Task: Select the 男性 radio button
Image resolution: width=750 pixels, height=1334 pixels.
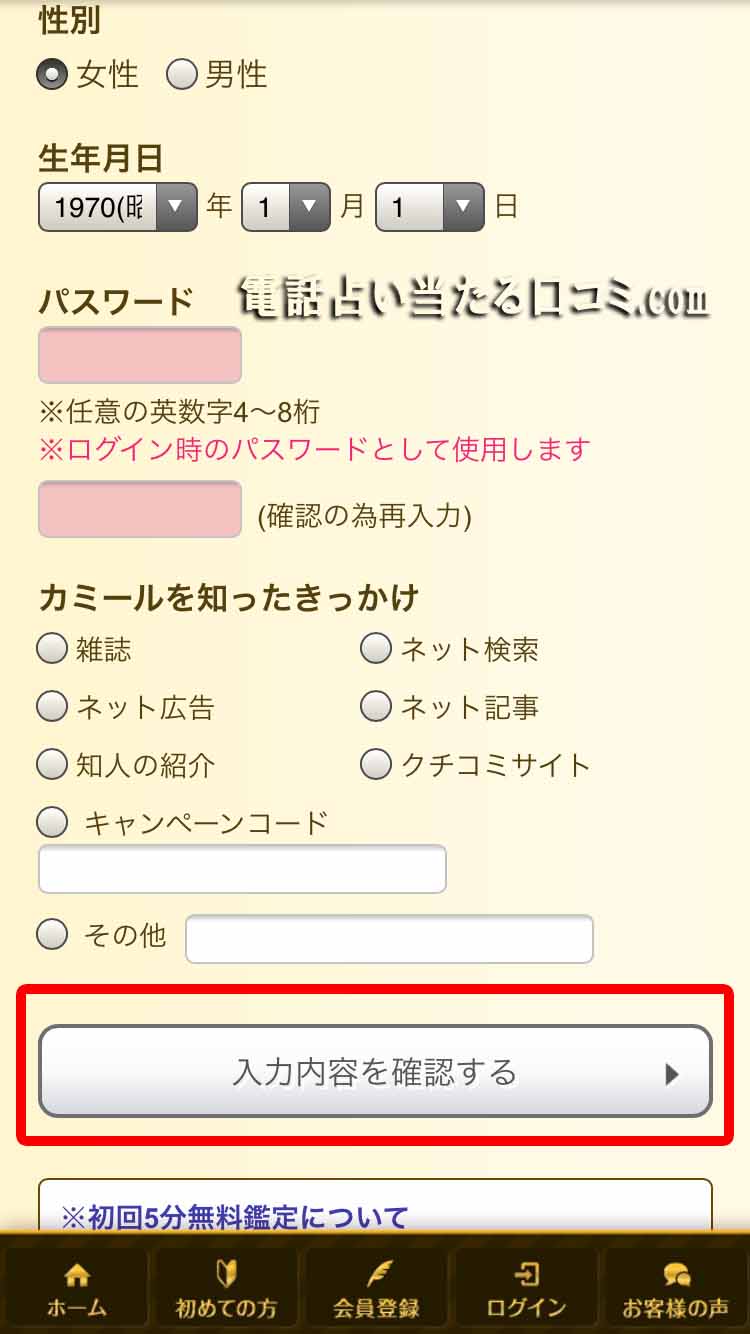Action: pos(181,75)
